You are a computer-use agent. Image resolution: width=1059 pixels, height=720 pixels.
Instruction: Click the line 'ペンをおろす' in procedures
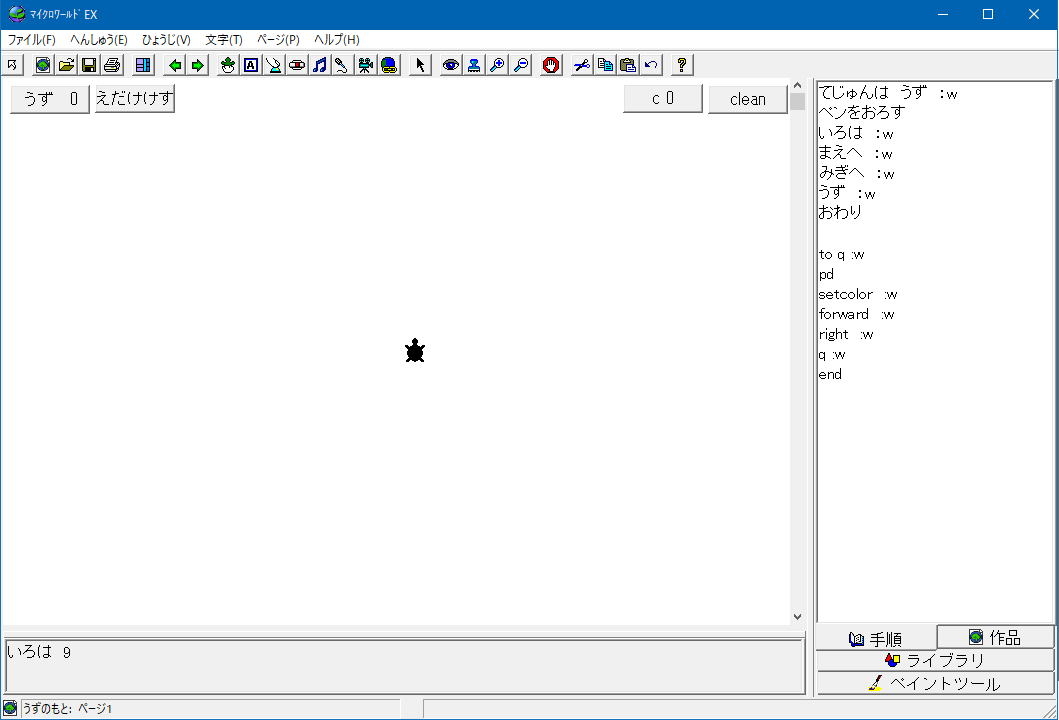tap(861, 112)
